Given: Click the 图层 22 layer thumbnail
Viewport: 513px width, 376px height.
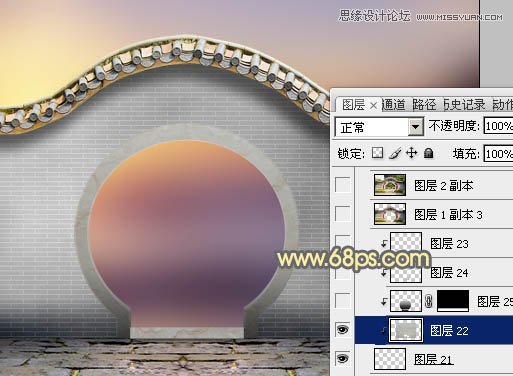Looking at the screenshot, I should click(406, 330).
